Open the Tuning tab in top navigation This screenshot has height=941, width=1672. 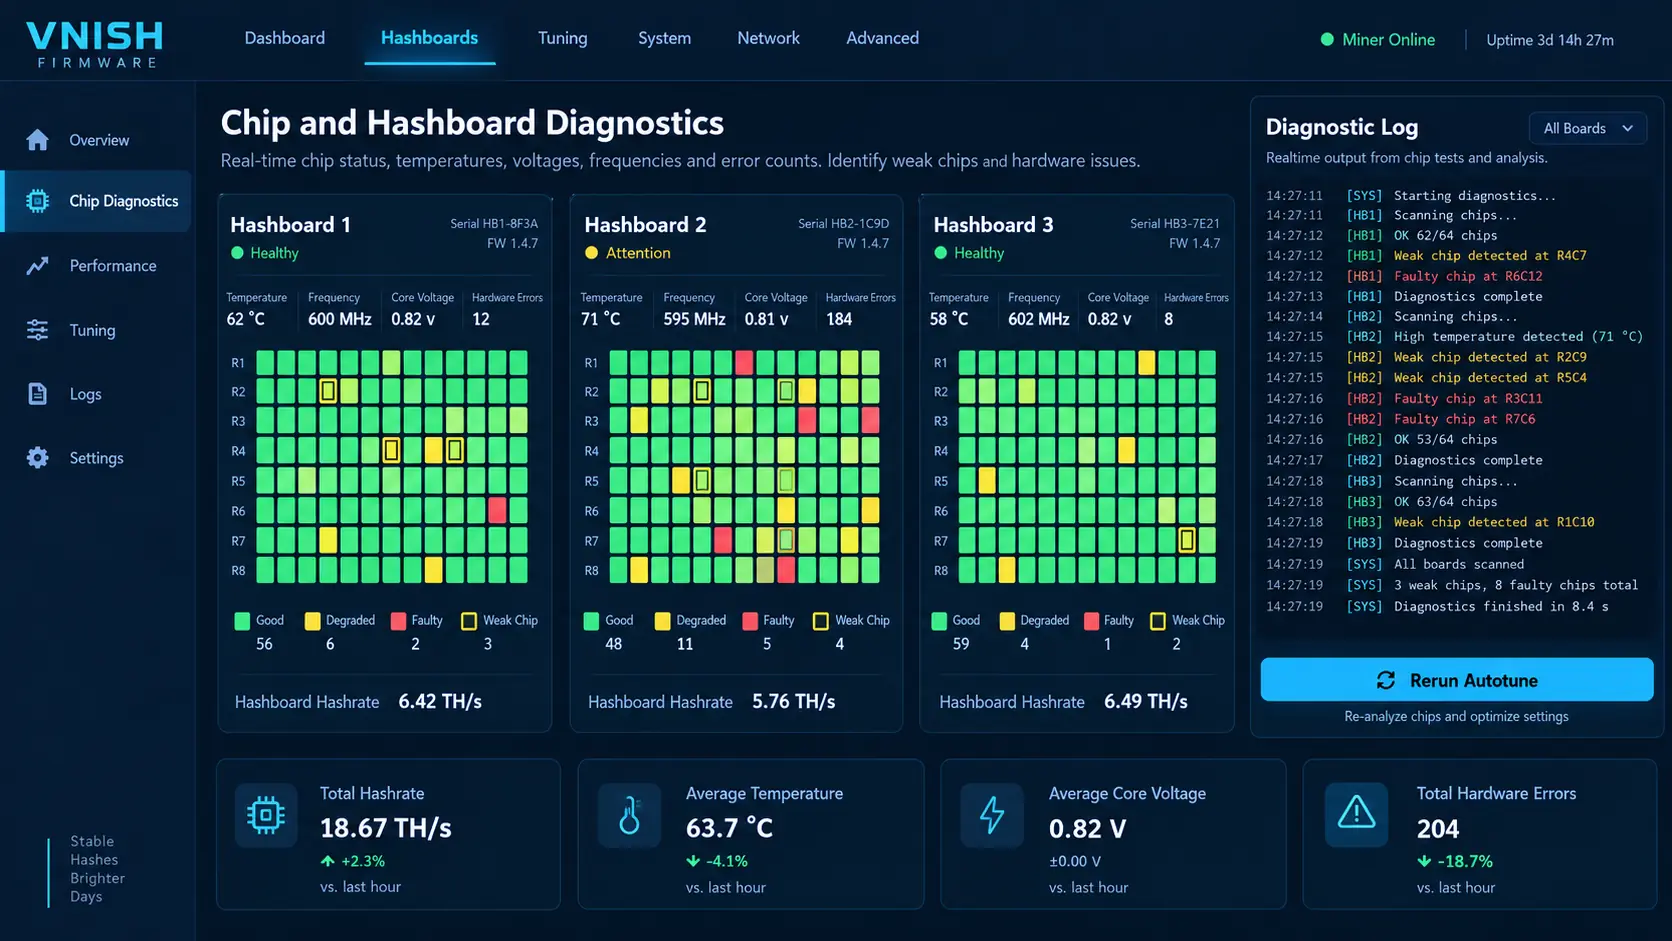pos(563,38)
